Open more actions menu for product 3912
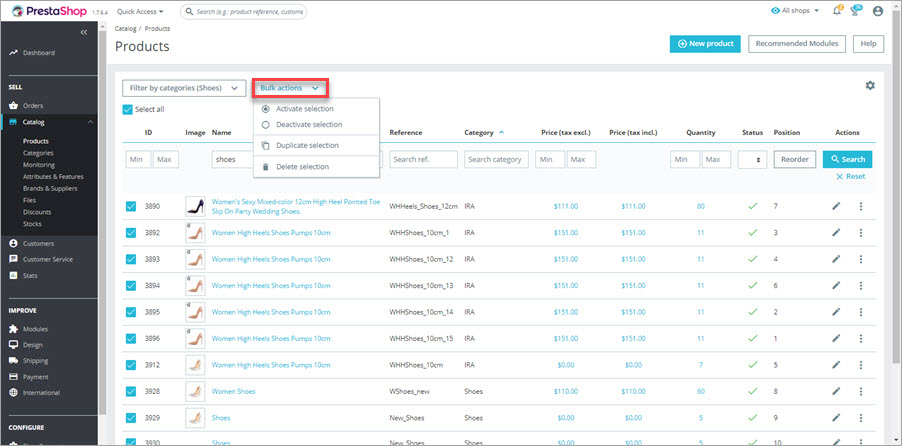This screenshot has width=902, height=446. (861, 365)
